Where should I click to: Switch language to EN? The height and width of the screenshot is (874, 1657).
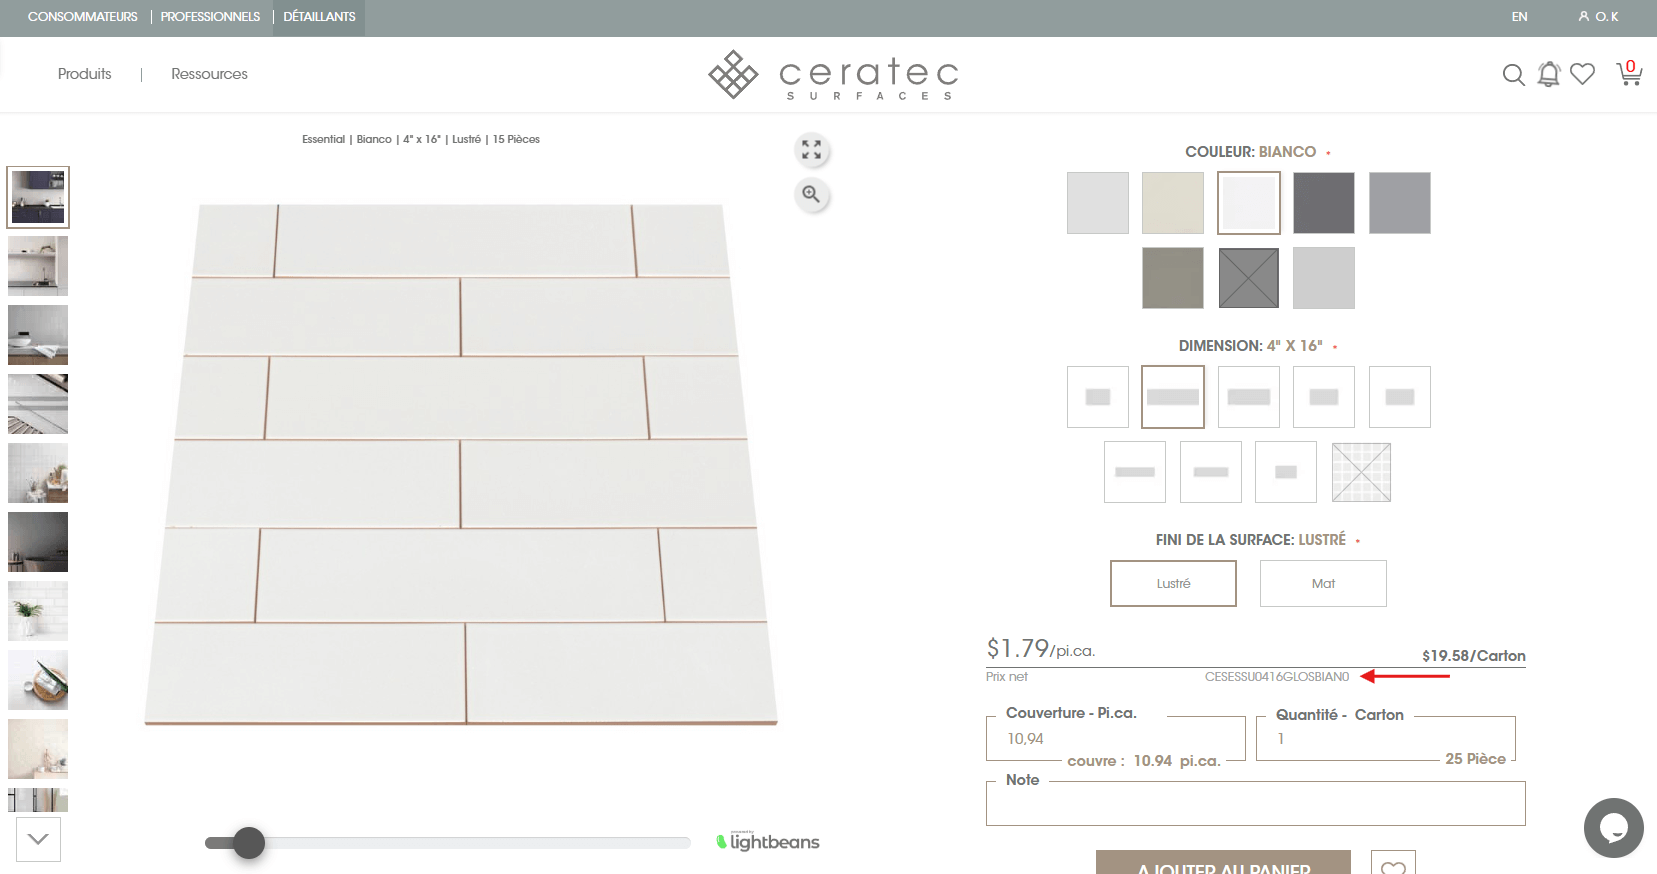pos(1519,17)
